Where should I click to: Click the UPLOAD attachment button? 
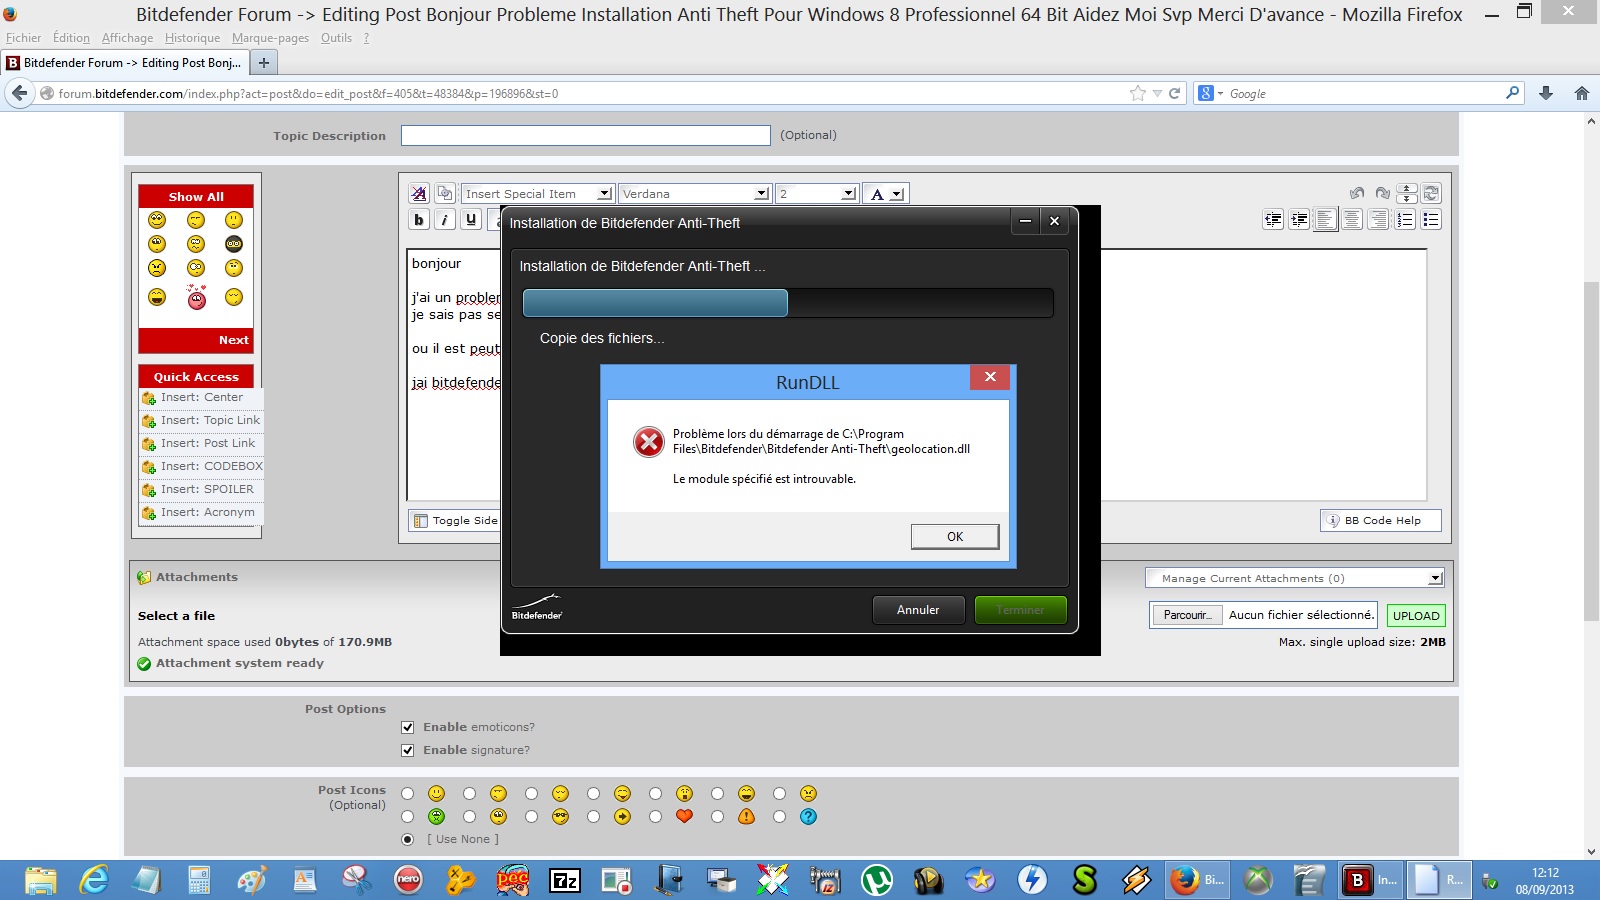click(1416, 616)
